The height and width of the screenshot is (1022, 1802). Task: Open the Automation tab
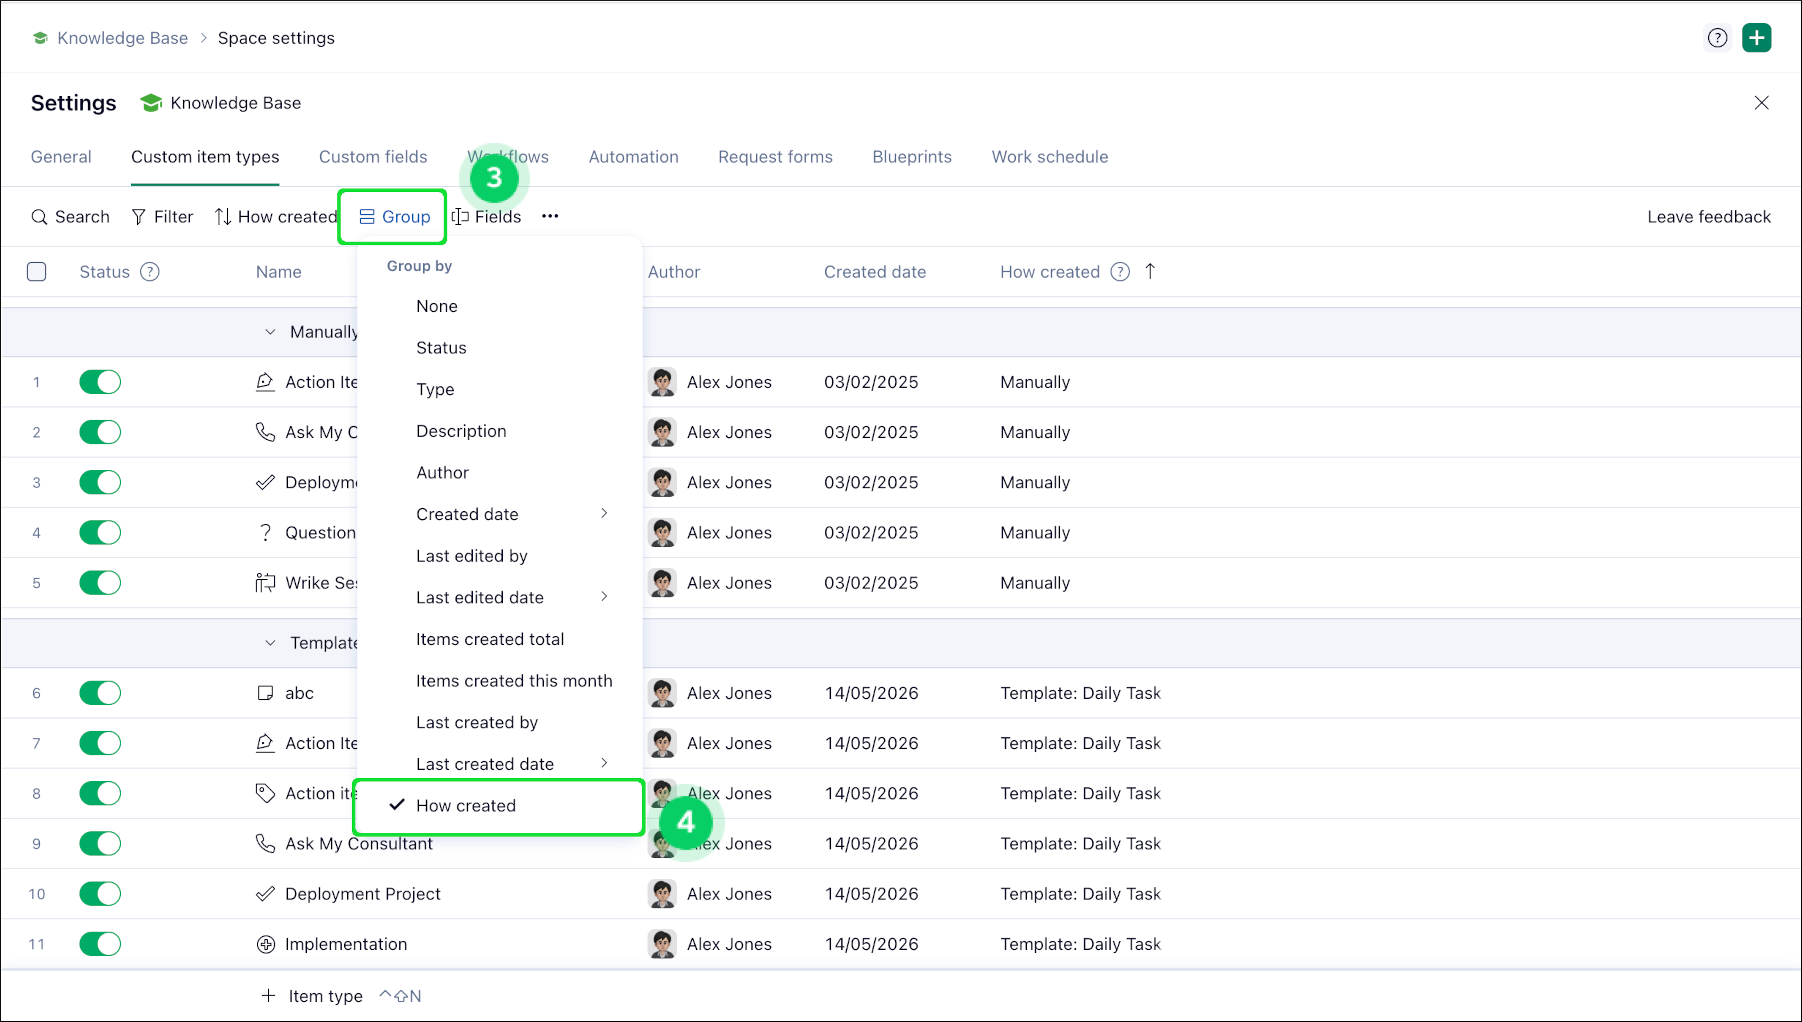coord(633,157)
